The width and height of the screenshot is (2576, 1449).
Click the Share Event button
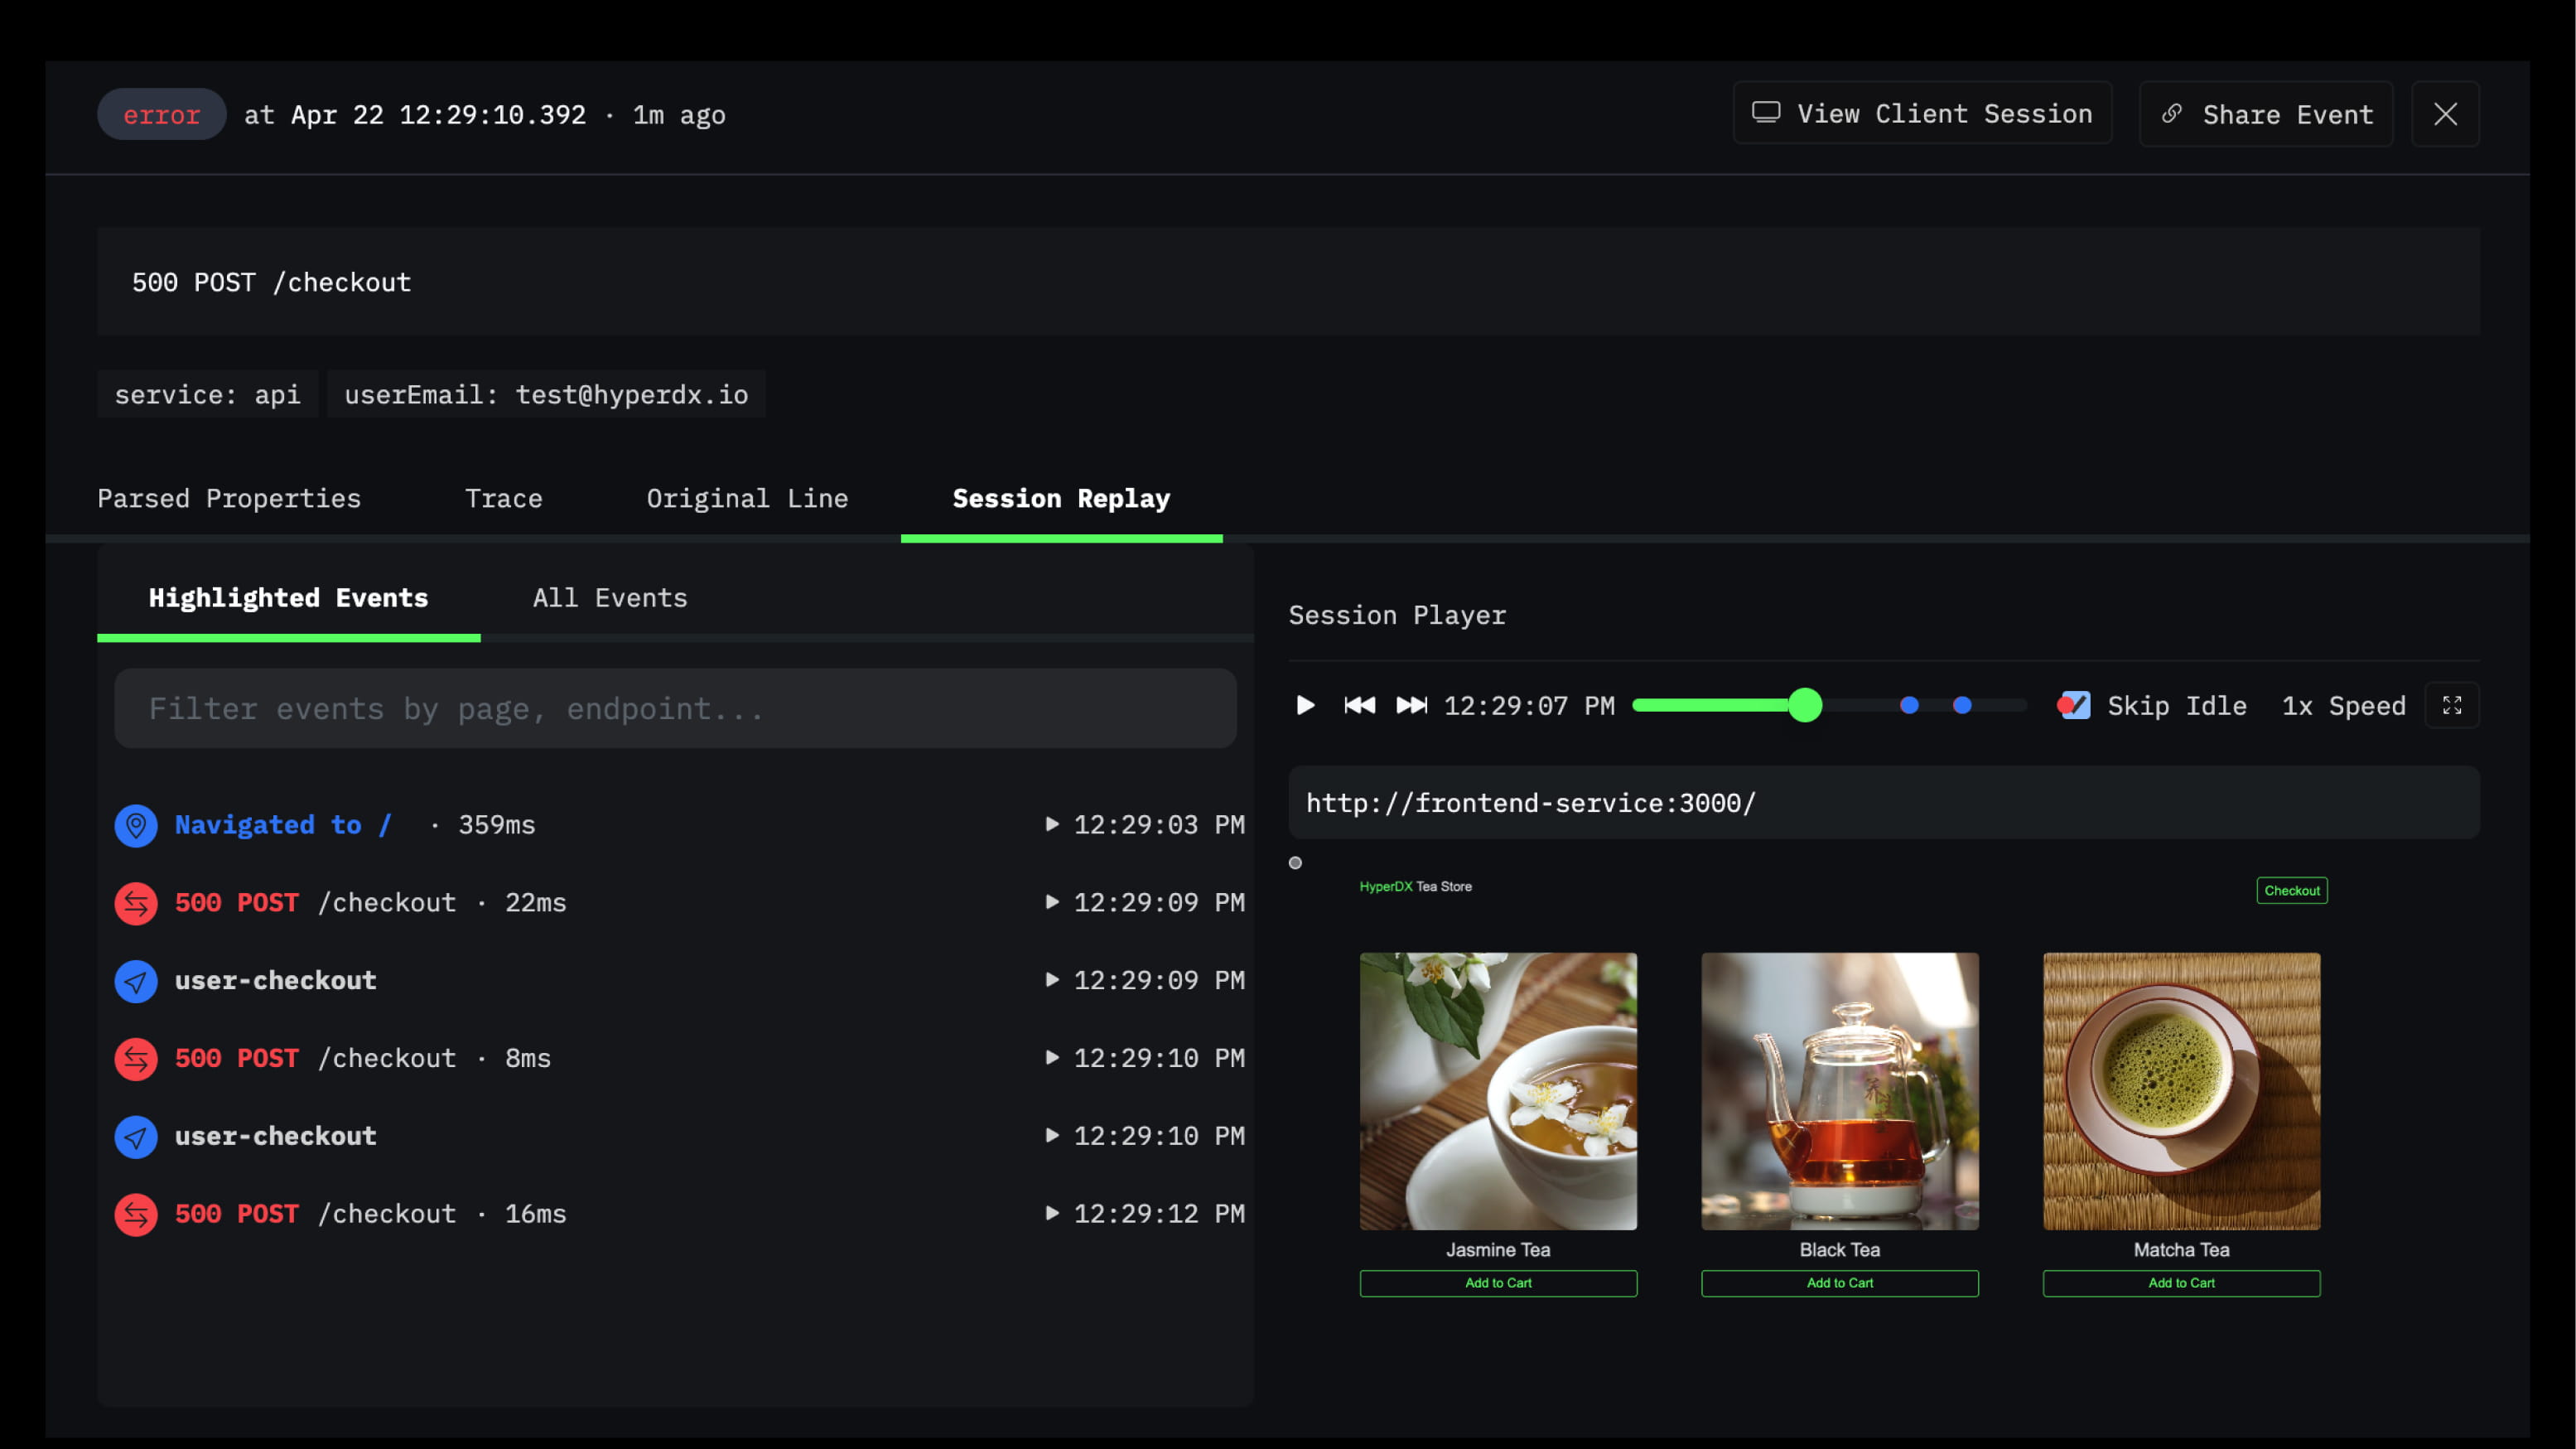2266,115
